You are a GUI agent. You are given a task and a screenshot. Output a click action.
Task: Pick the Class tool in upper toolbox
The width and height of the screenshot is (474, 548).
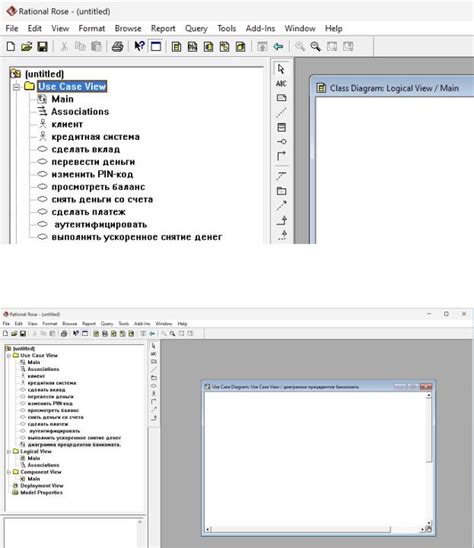(281, 127)
